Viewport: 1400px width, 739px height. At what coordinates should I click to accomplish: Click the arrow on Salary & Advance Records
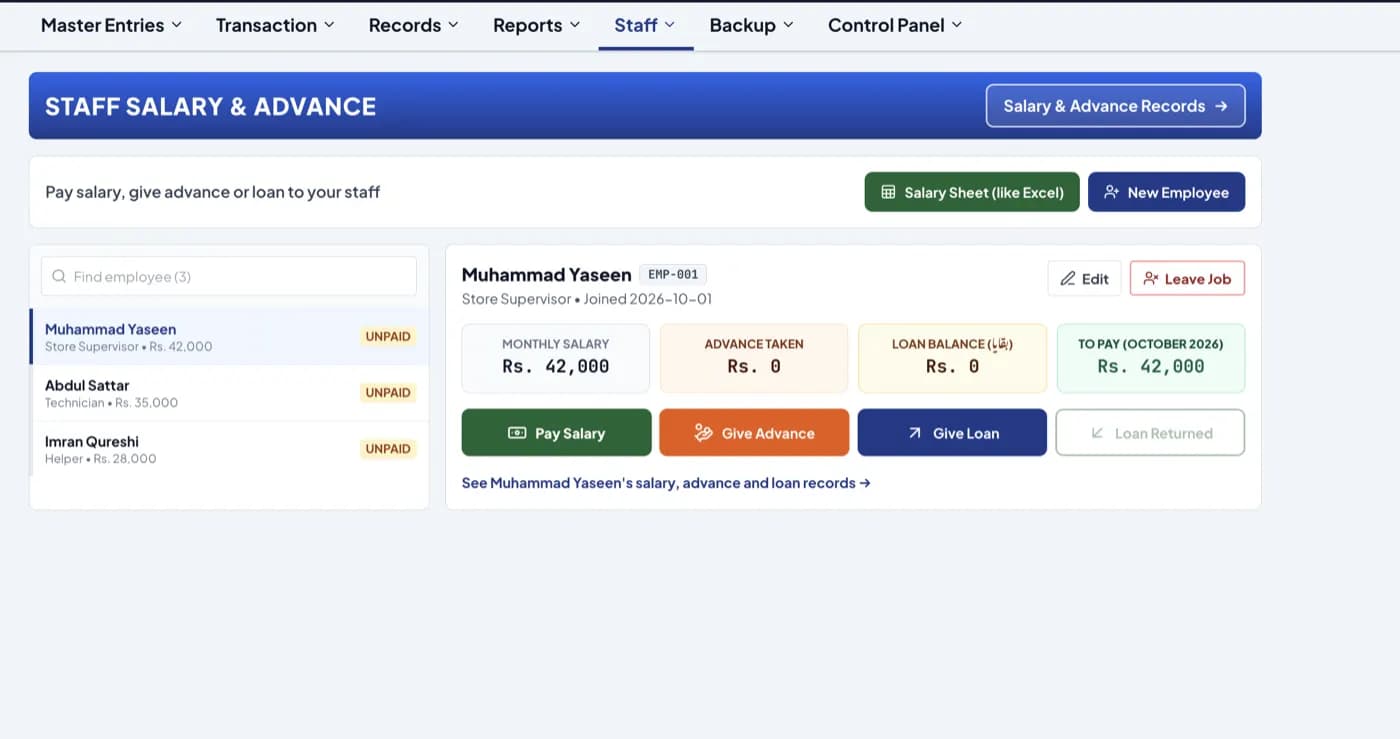[x=1221, y=106]
